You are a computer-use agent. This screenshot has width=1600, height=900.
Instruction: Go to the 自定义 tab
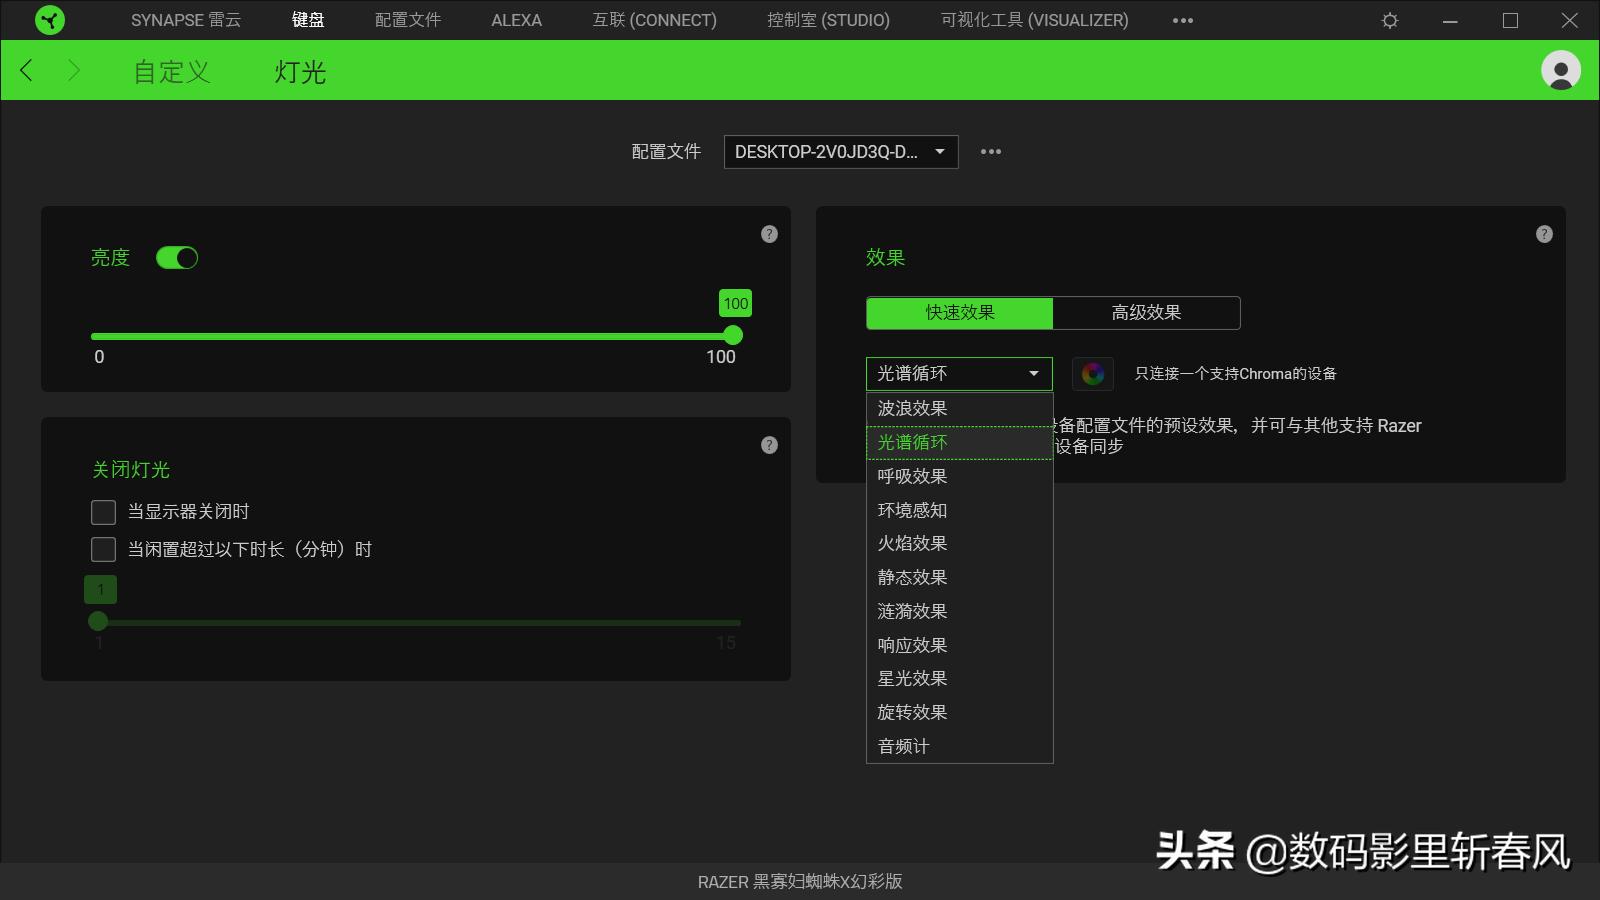point(171,71)
